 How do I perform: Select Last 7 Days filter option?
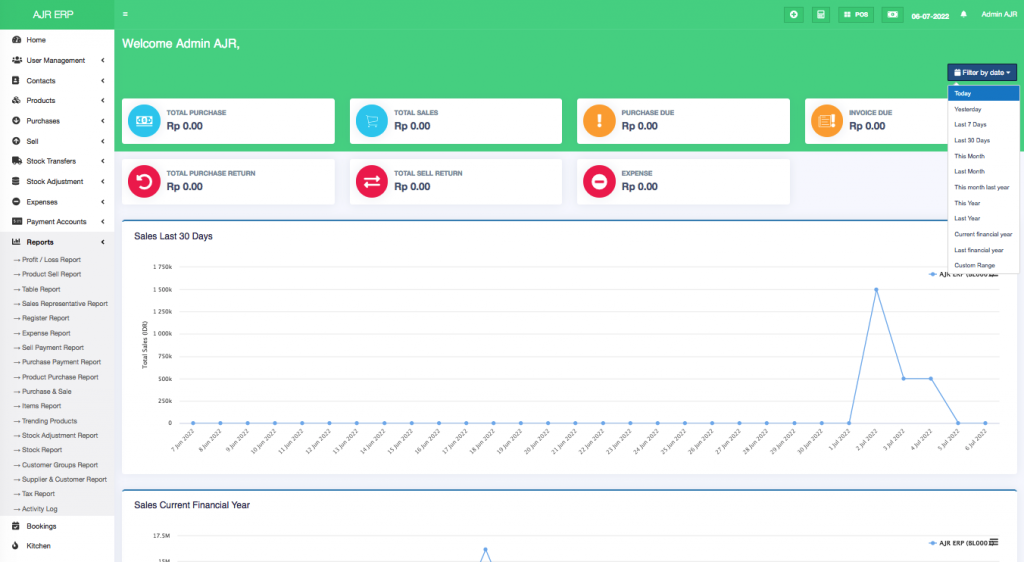coord(970,125)
